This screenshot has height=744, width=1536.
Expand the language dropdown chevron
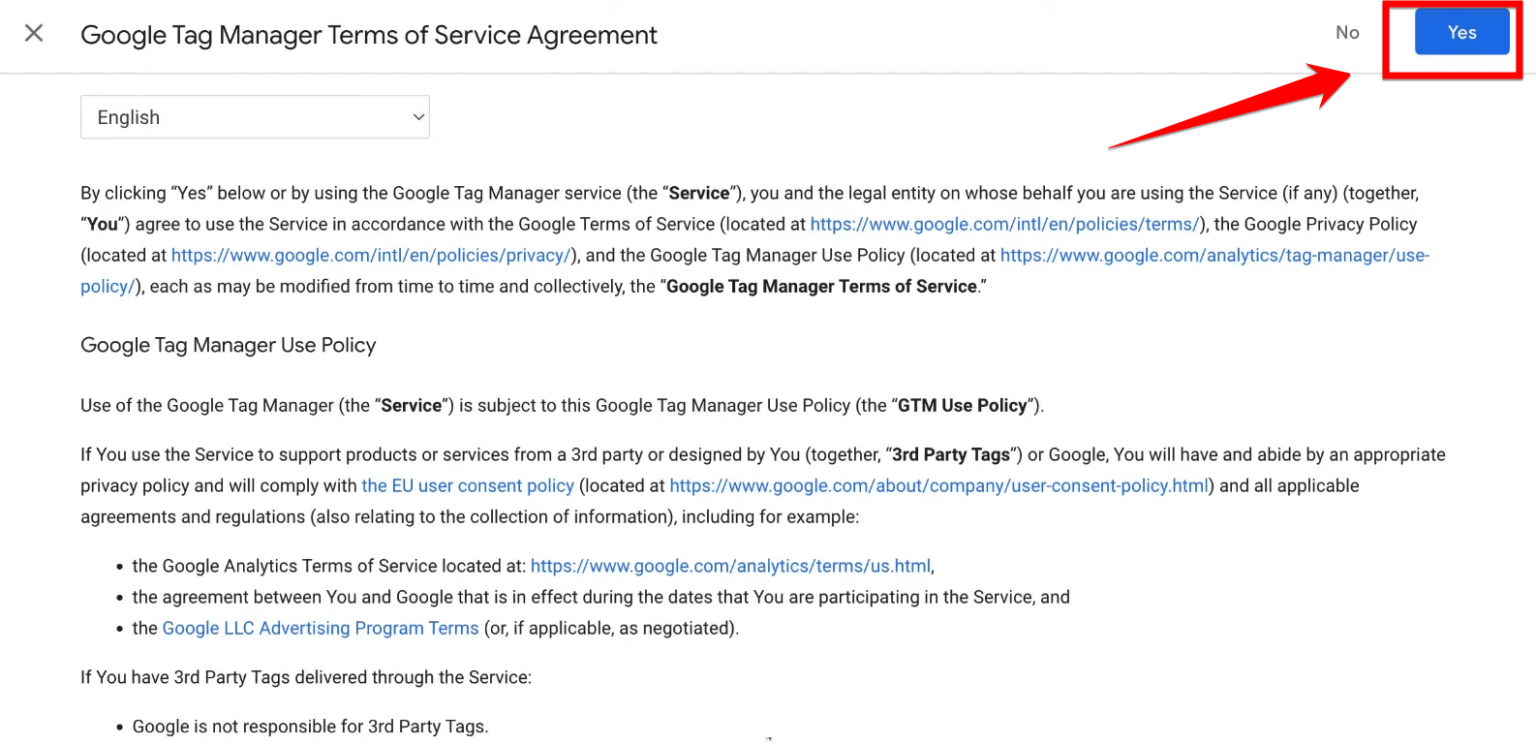[419, 117]
